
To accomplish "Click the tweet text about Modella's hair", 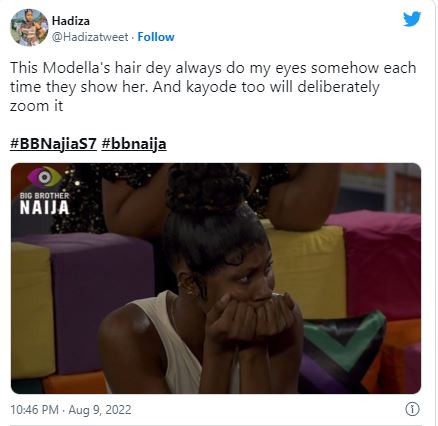I will [x=213, y=87].
